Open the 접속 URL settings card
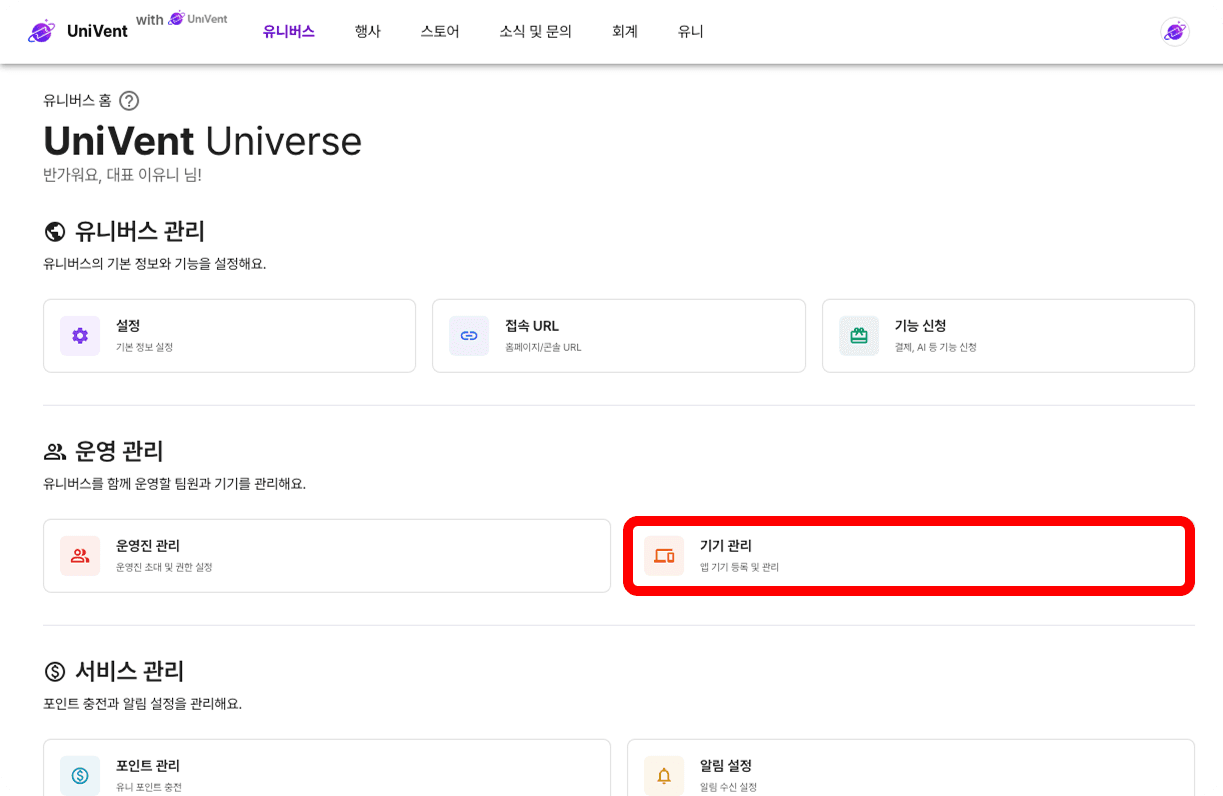 point(618,336)
